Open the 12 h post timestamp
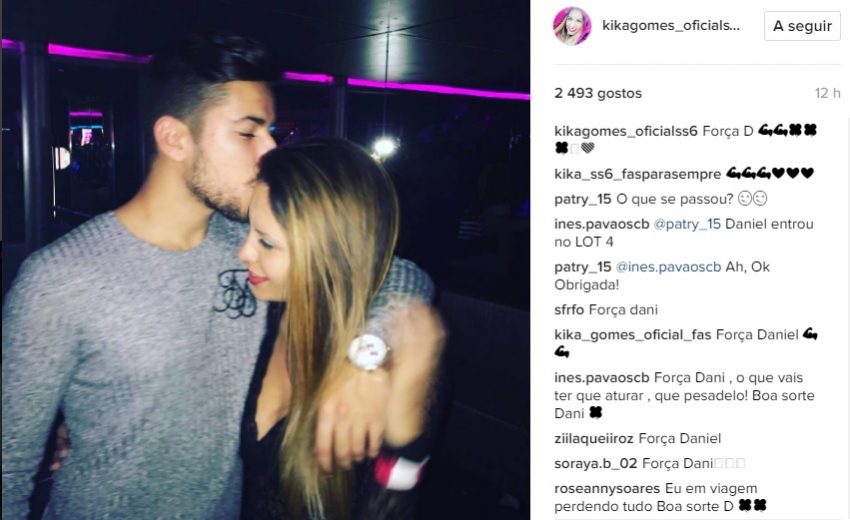850x520 pixels. coord(827,93)
